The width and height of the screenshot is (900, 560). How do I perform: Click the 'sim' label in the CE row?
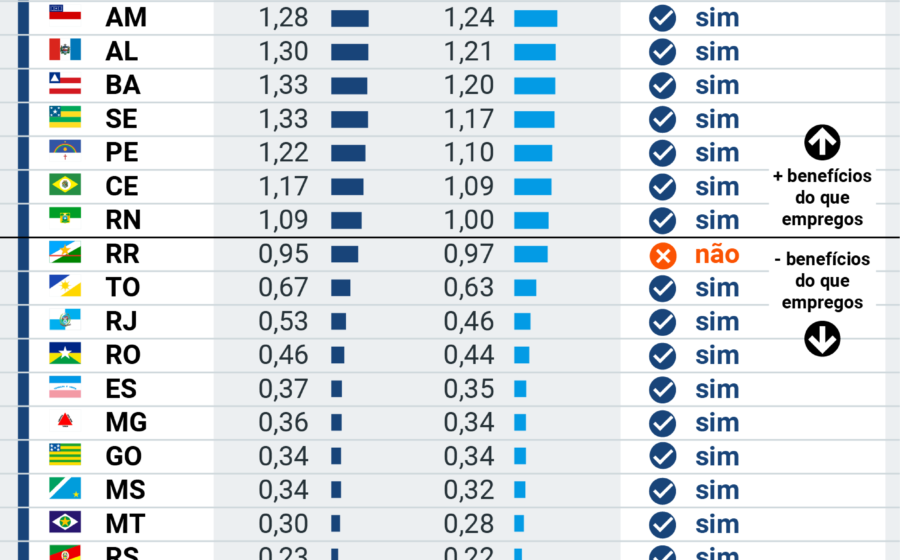click(x=717, y=187)
